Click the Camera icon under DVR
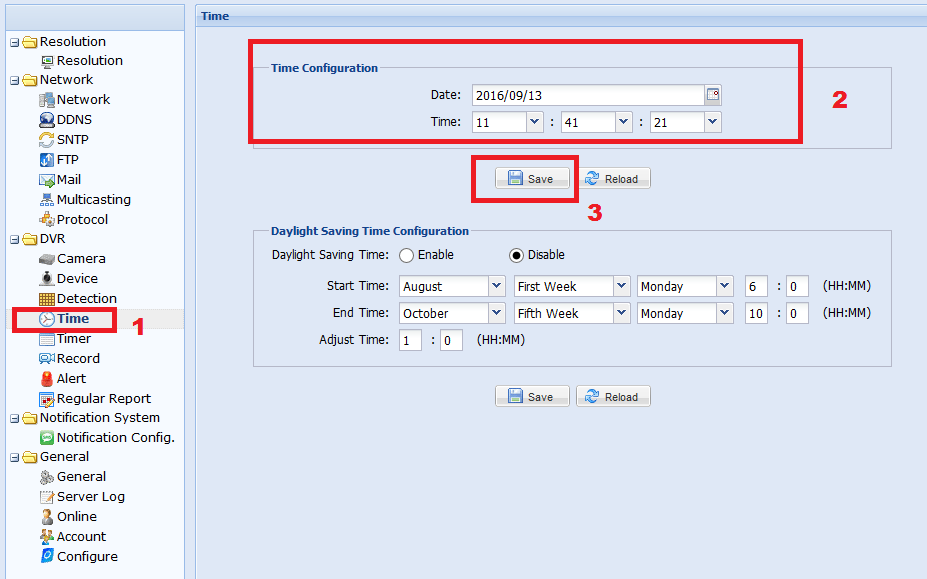The height and width of the screenshot is (579, 927). coord(47,259)
